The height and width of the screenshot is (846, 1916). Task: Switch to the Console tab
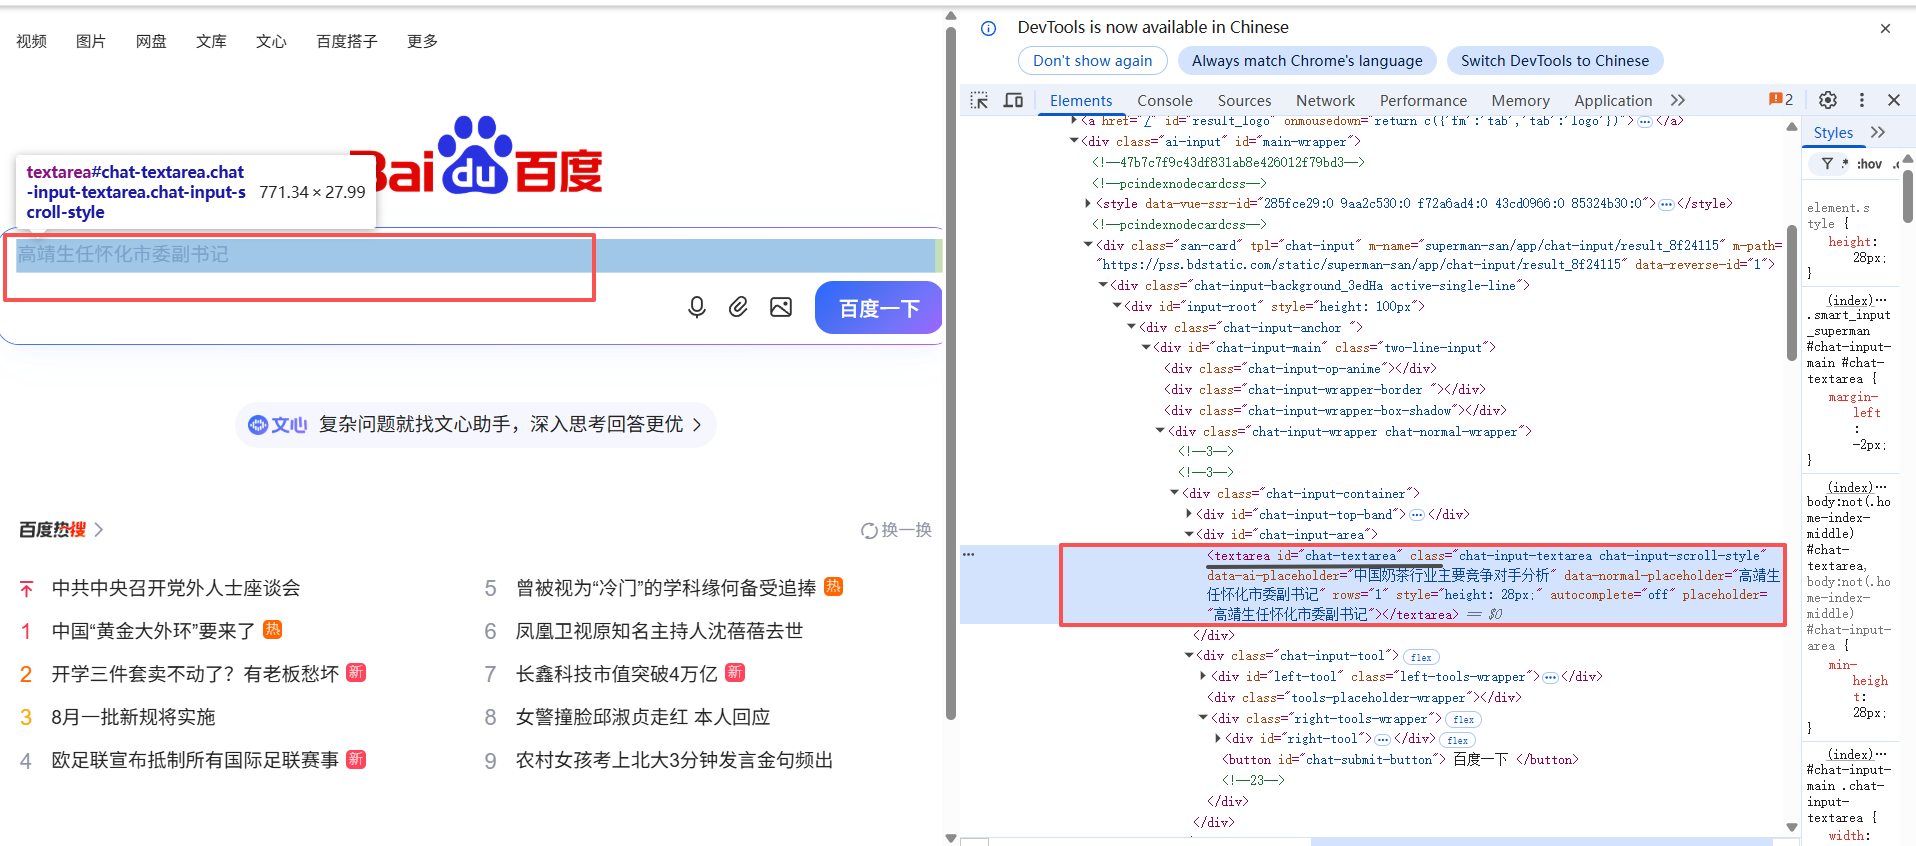[1164, 100]
